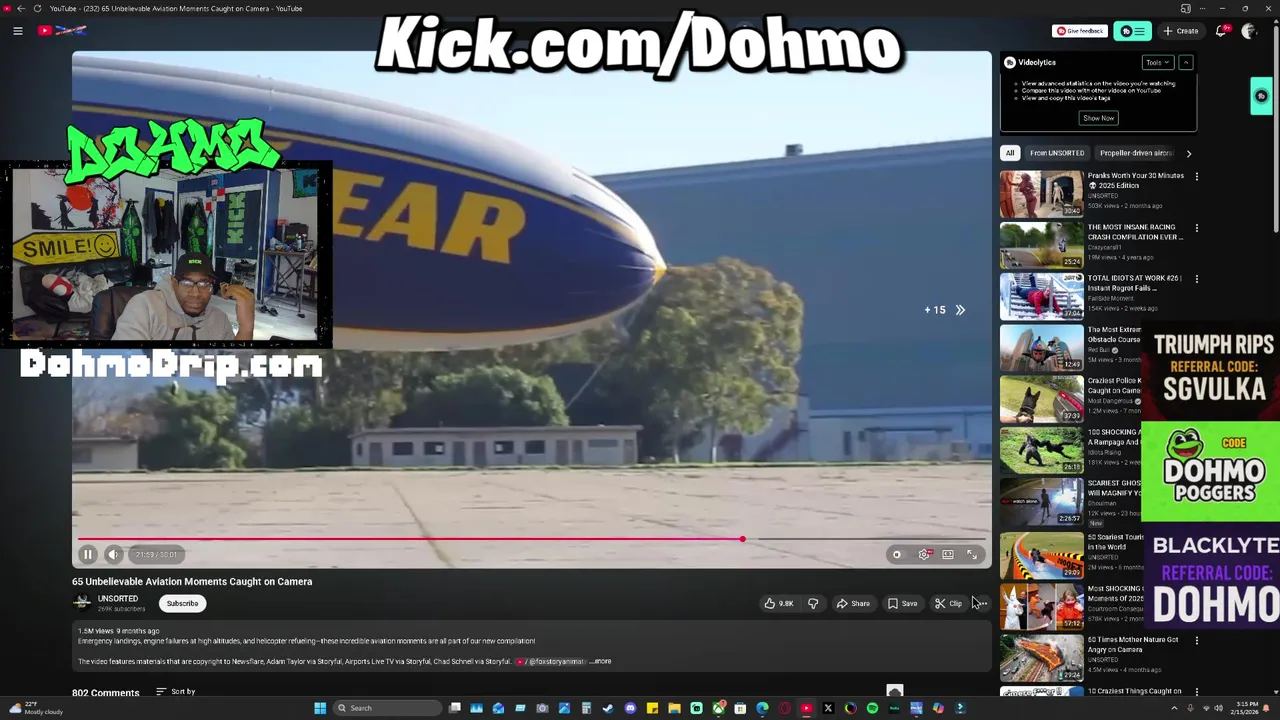Viewport: 1280px width, 720px height.
Task: Click the taskbar Search box
Action: (389, 708)
